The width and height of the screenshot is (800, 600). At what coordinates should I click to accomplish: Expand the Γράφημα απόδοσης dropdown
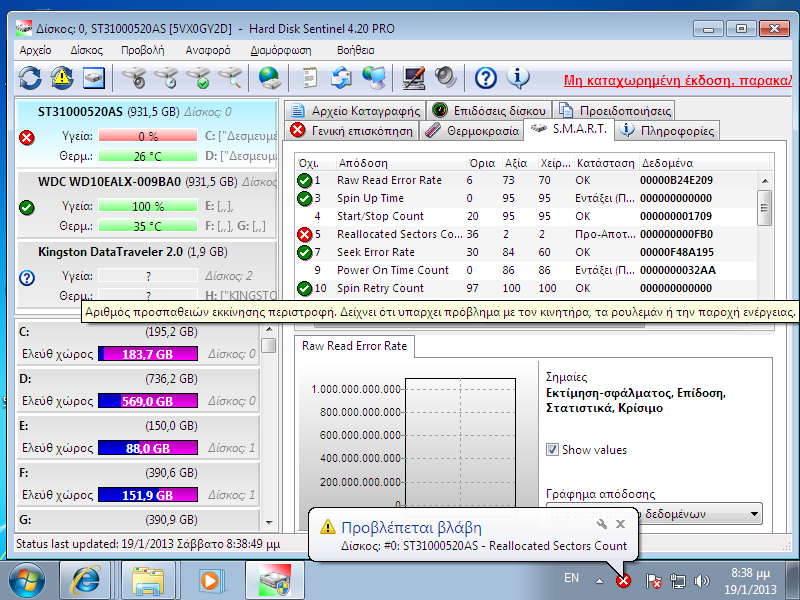754,514
